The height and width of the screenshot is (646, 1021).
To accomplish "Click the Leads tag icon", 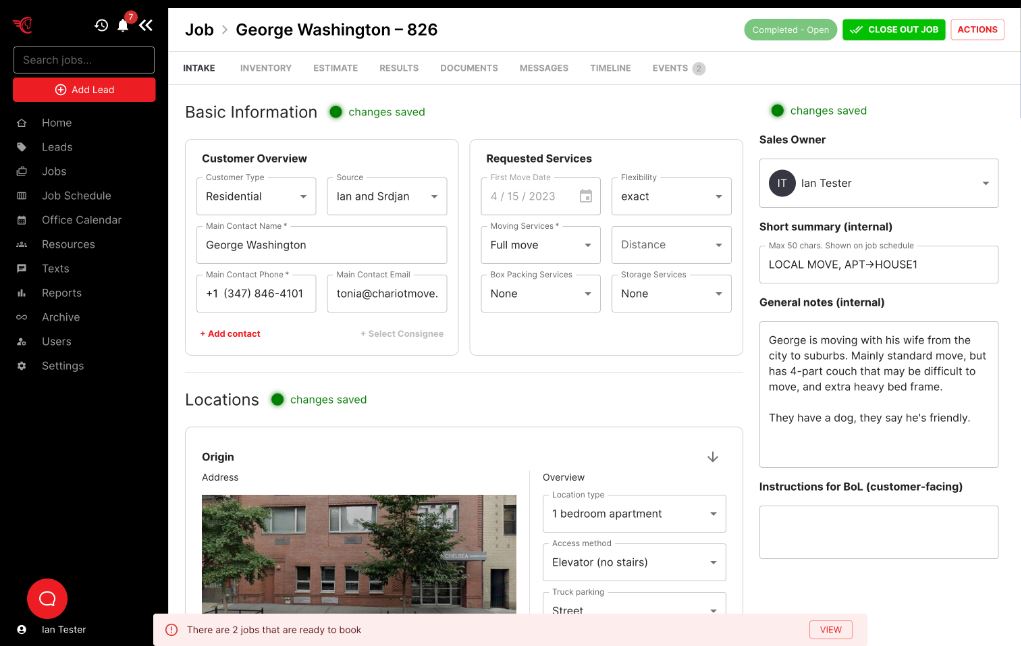I will pyautogui.click(x=21, y=147).
